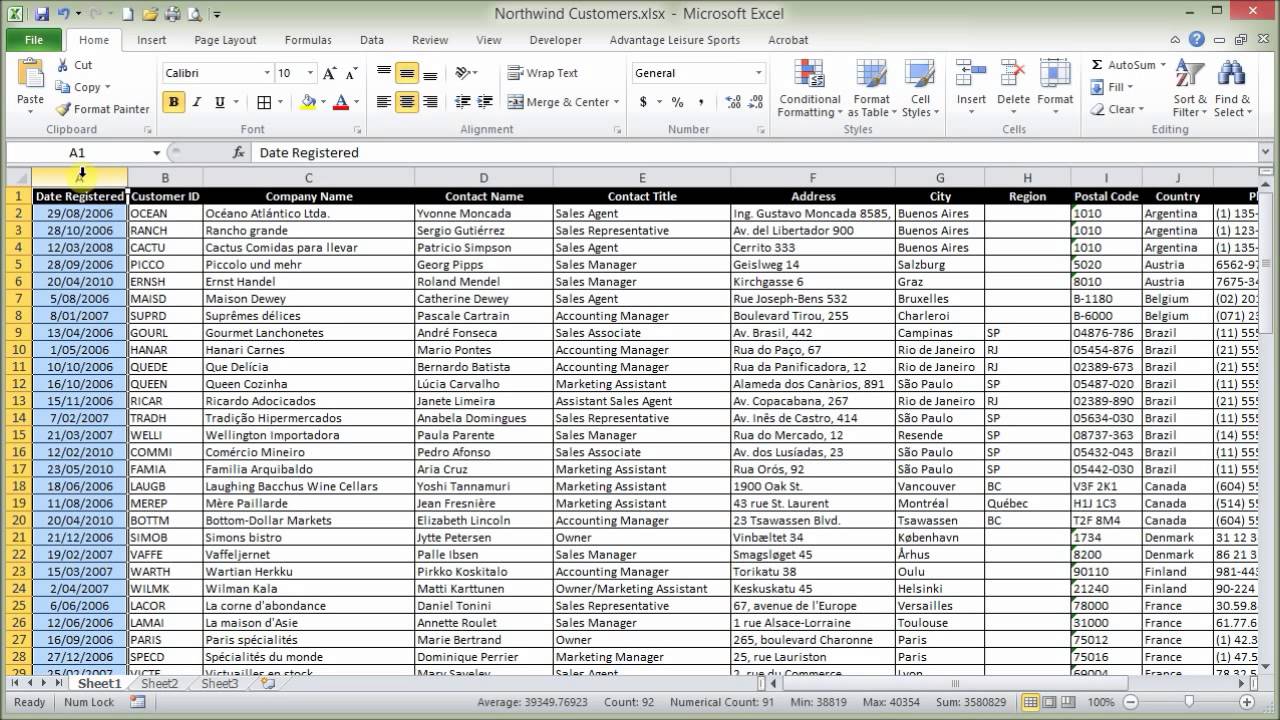Apply the red Font Color
1280x720 pixels.
coord(342,102)
